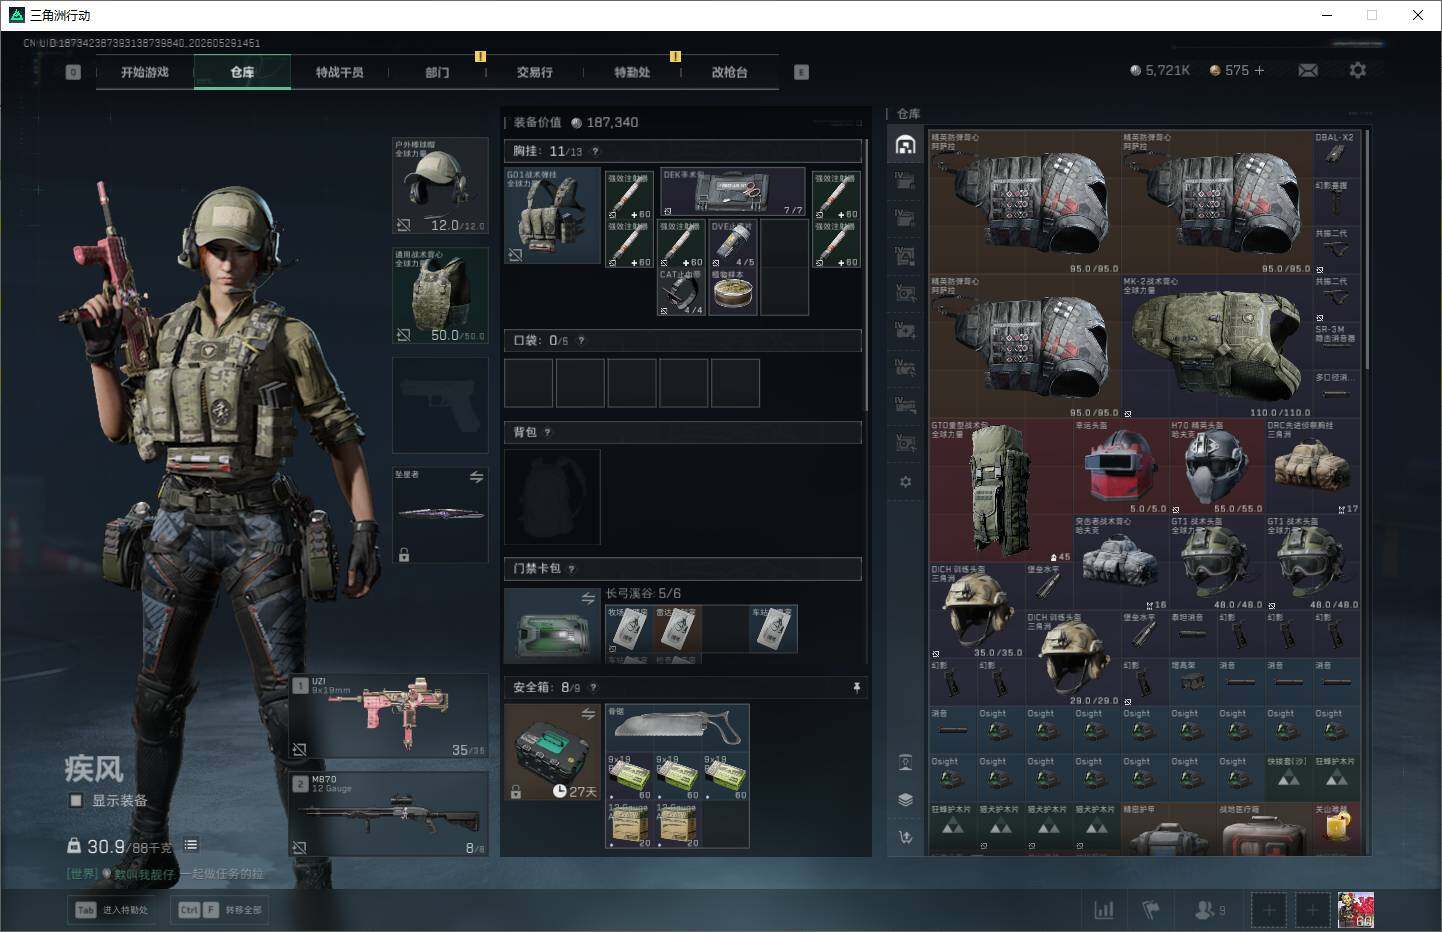Image resolution: width=1442 pixels, height=932 pixels.
Task: Open the main stash home icon
Action: click(x=905, y=145)
